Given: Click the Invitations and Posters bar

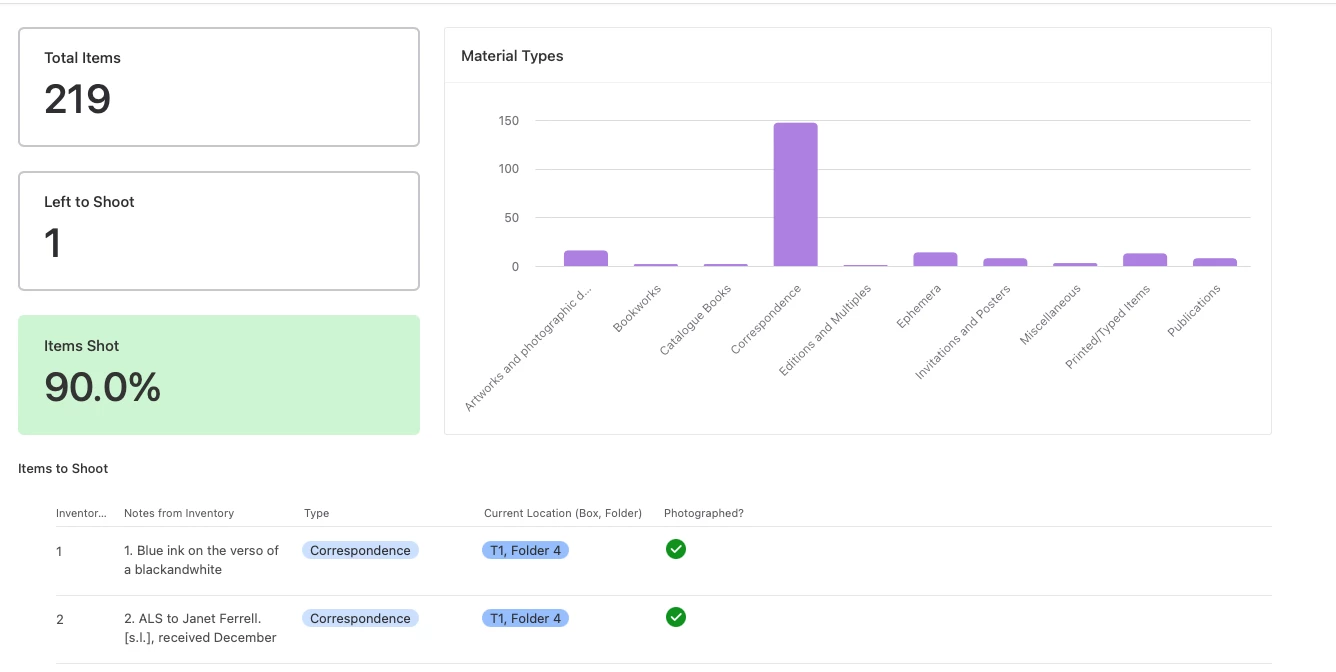Looking at the screenshot, I should 1005,262.
